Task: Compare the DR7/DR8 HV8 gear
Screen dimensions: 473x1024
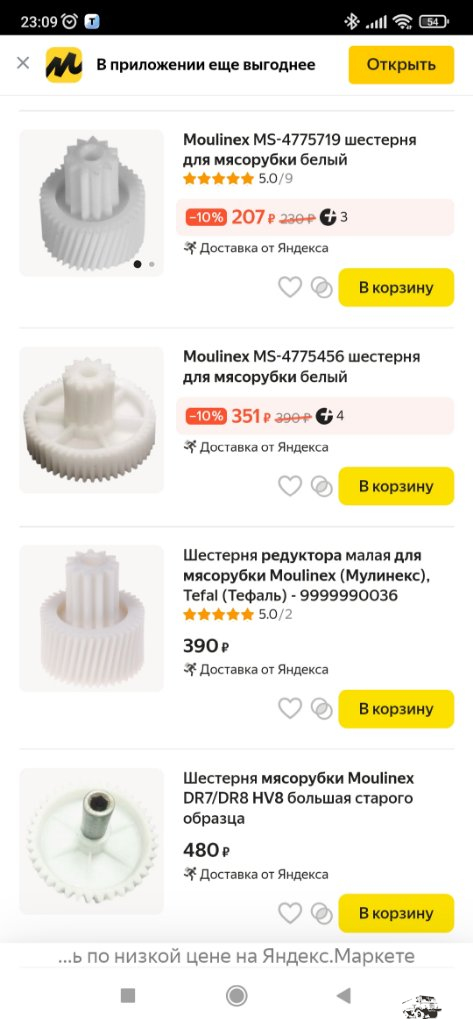Action: [x=321, y=913]
